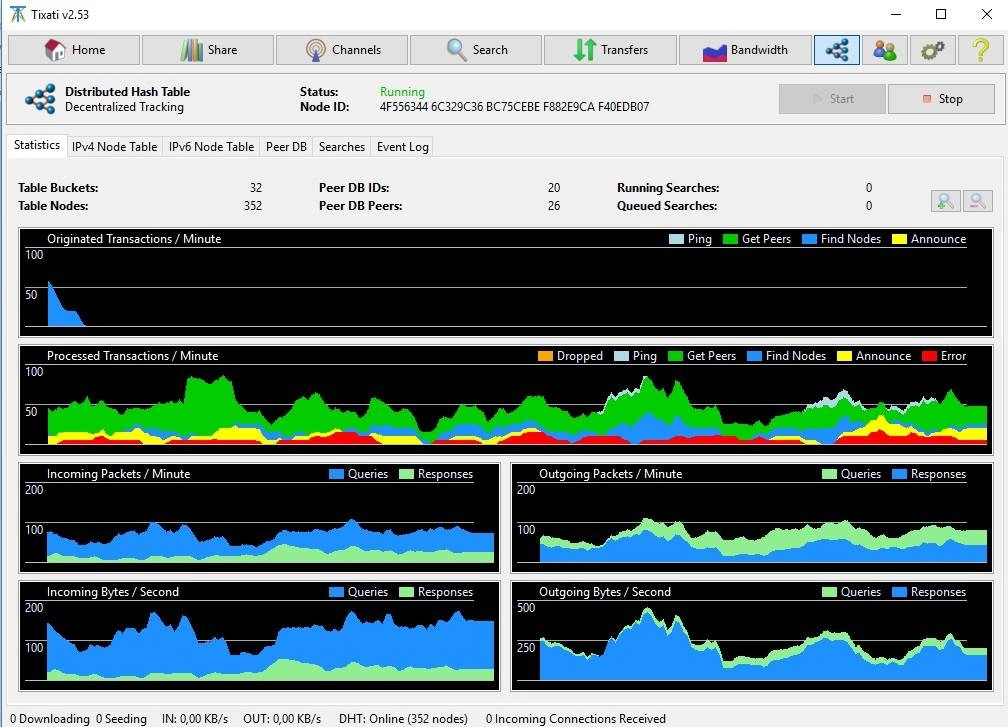Click the Distributed Hash Table header icon
This screenshot has width=1008, height=727.
pos(40,99)
